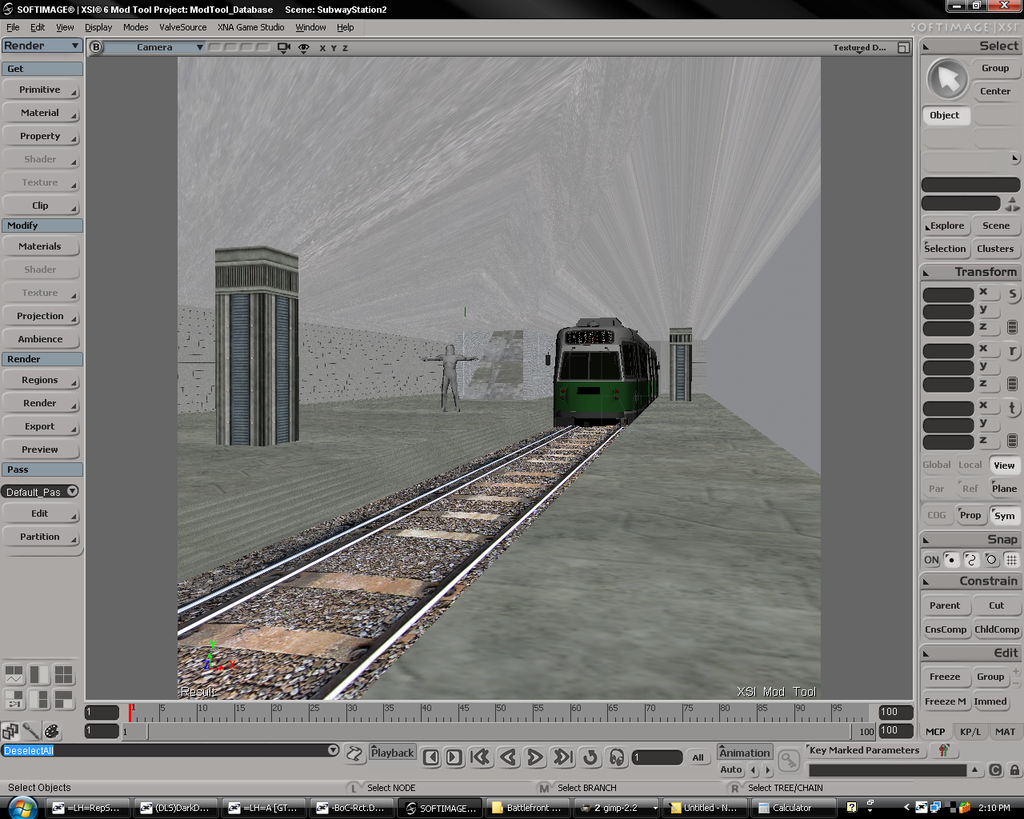1024x819 pixels.
Task: Collapse the Snap panel
Action: coord(926,539)
